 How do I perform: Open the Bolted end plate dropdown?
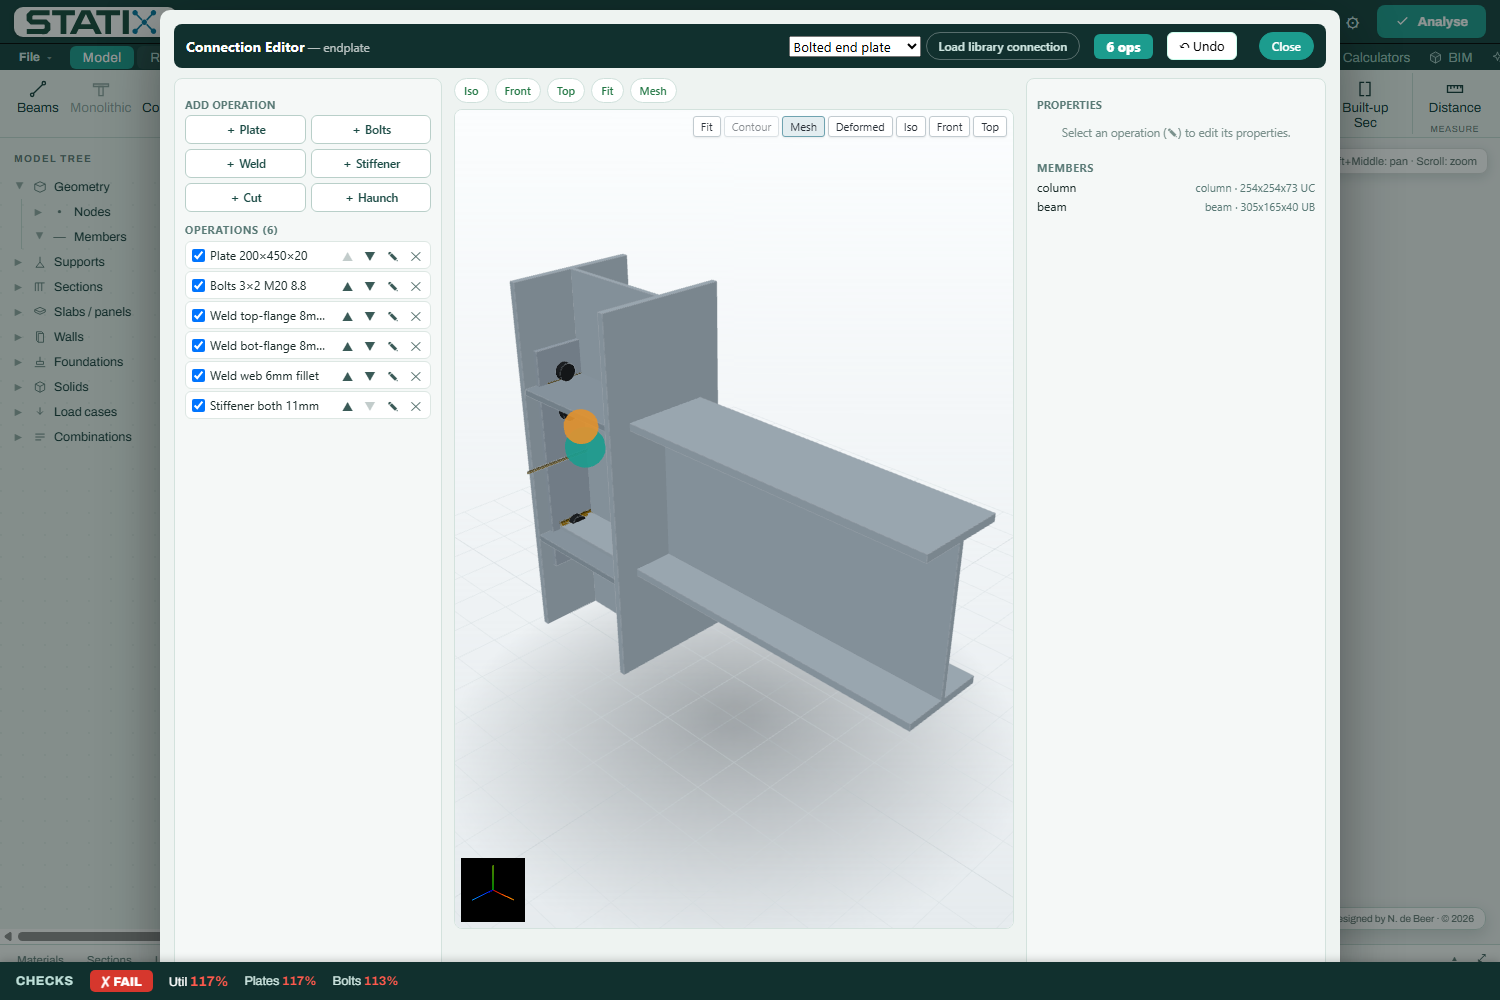point(855,47)
